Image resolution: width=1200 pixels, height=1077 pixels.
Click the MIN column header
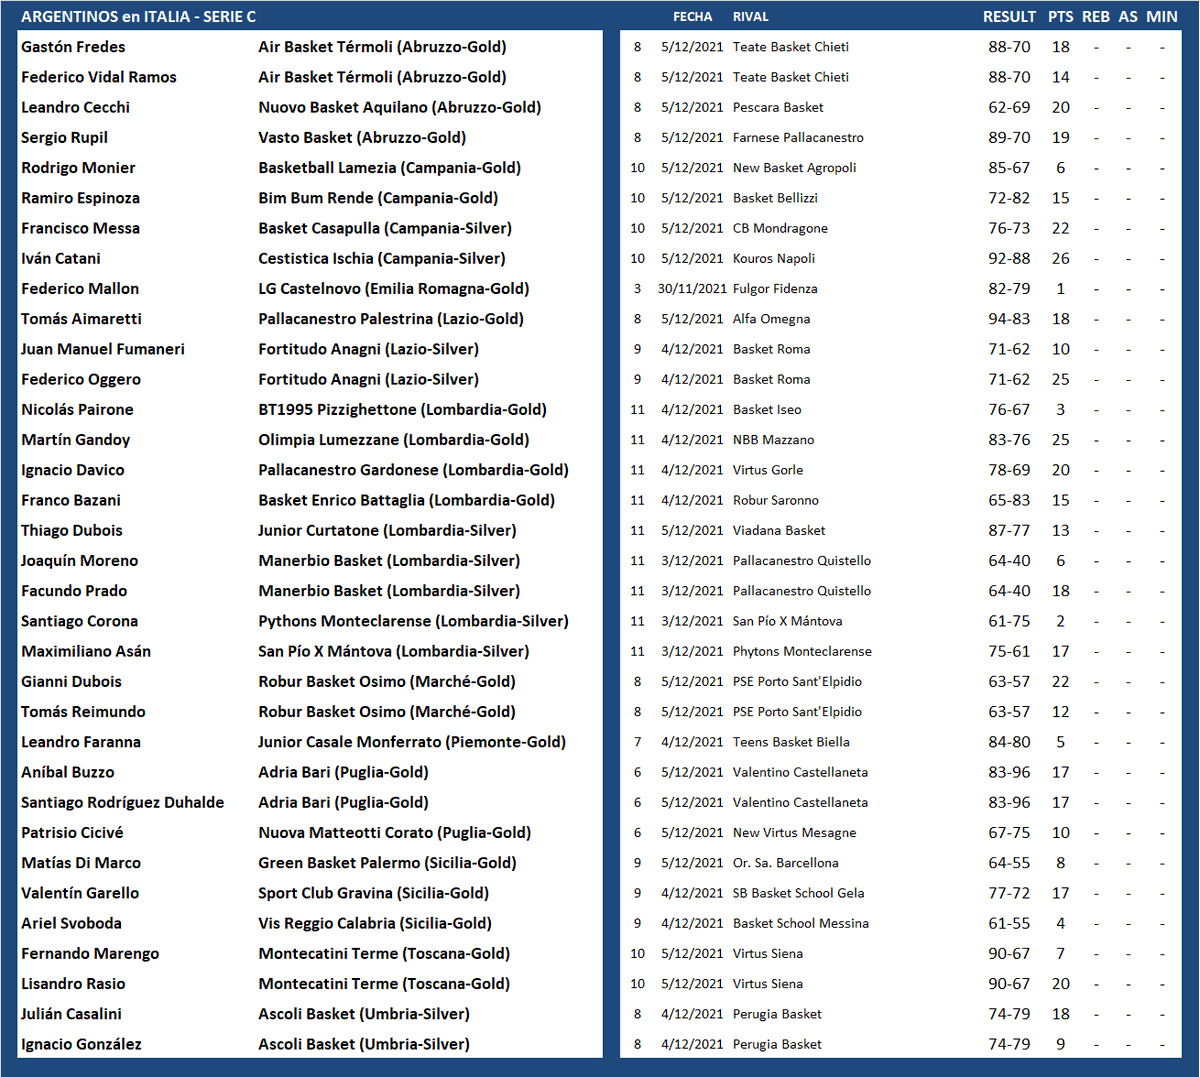coord(1162,16)
